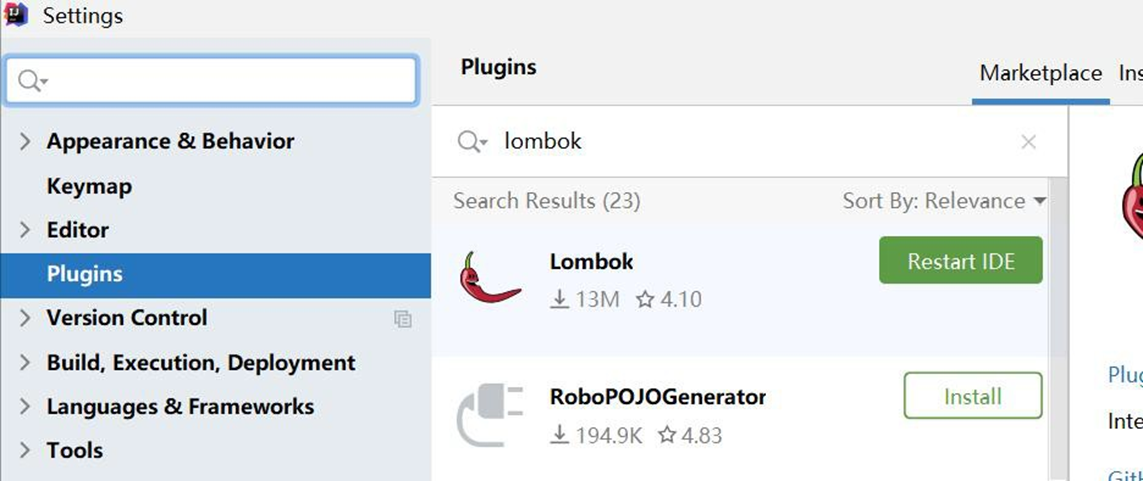Open plugin search options magnifier icon

[471, 142]
